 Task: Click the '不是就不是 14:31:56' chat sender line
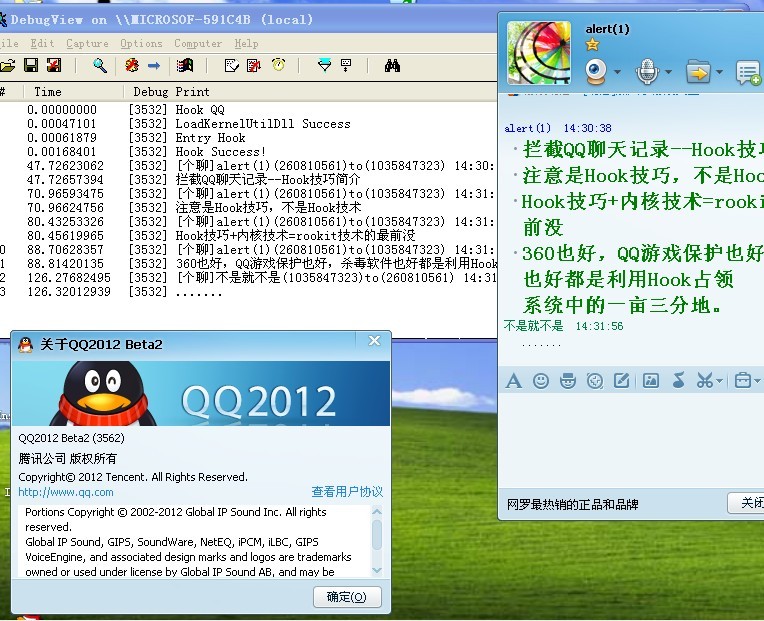pyautogui.click(x=564, y=326)
